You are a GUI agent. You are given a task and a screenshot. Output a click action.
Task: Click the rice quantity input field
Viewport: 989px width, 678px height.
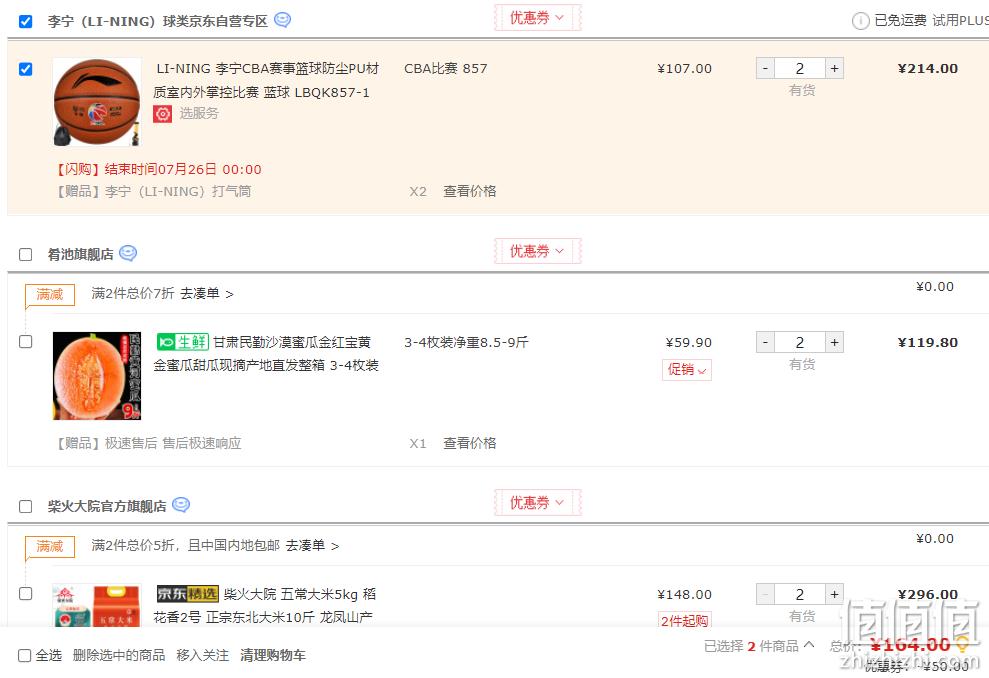click(800, 593)
